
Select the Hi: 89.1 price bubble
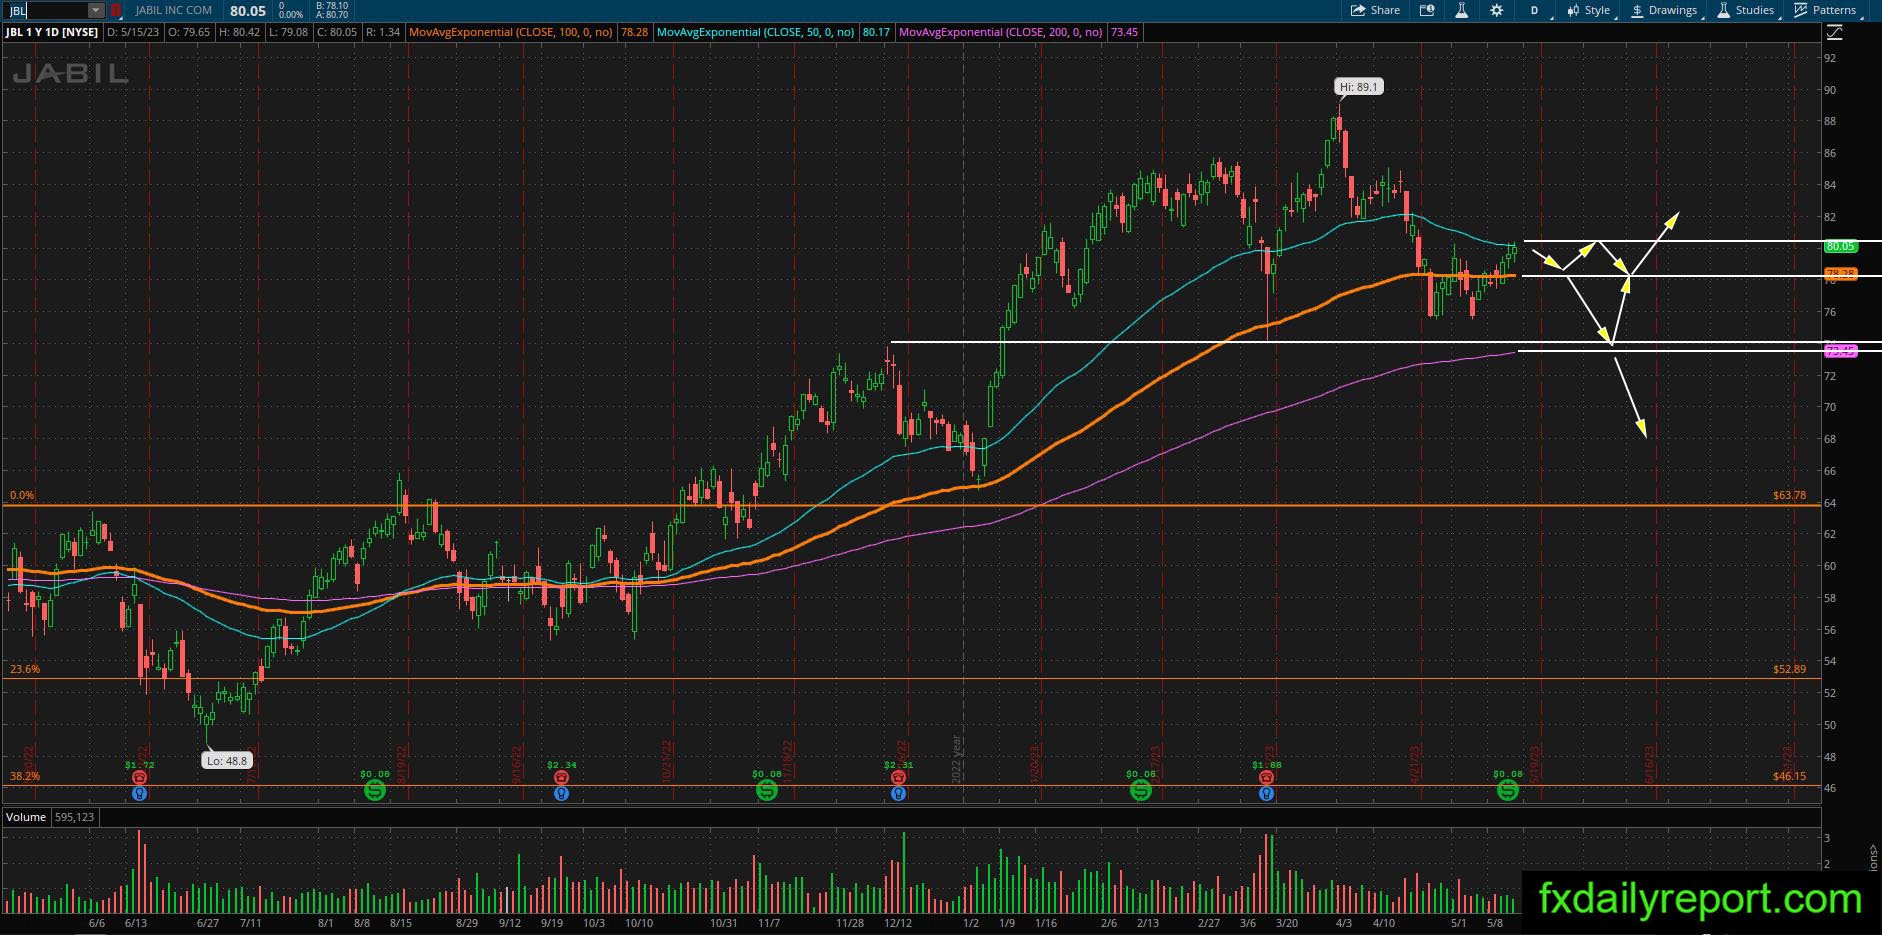[1359, 87]
